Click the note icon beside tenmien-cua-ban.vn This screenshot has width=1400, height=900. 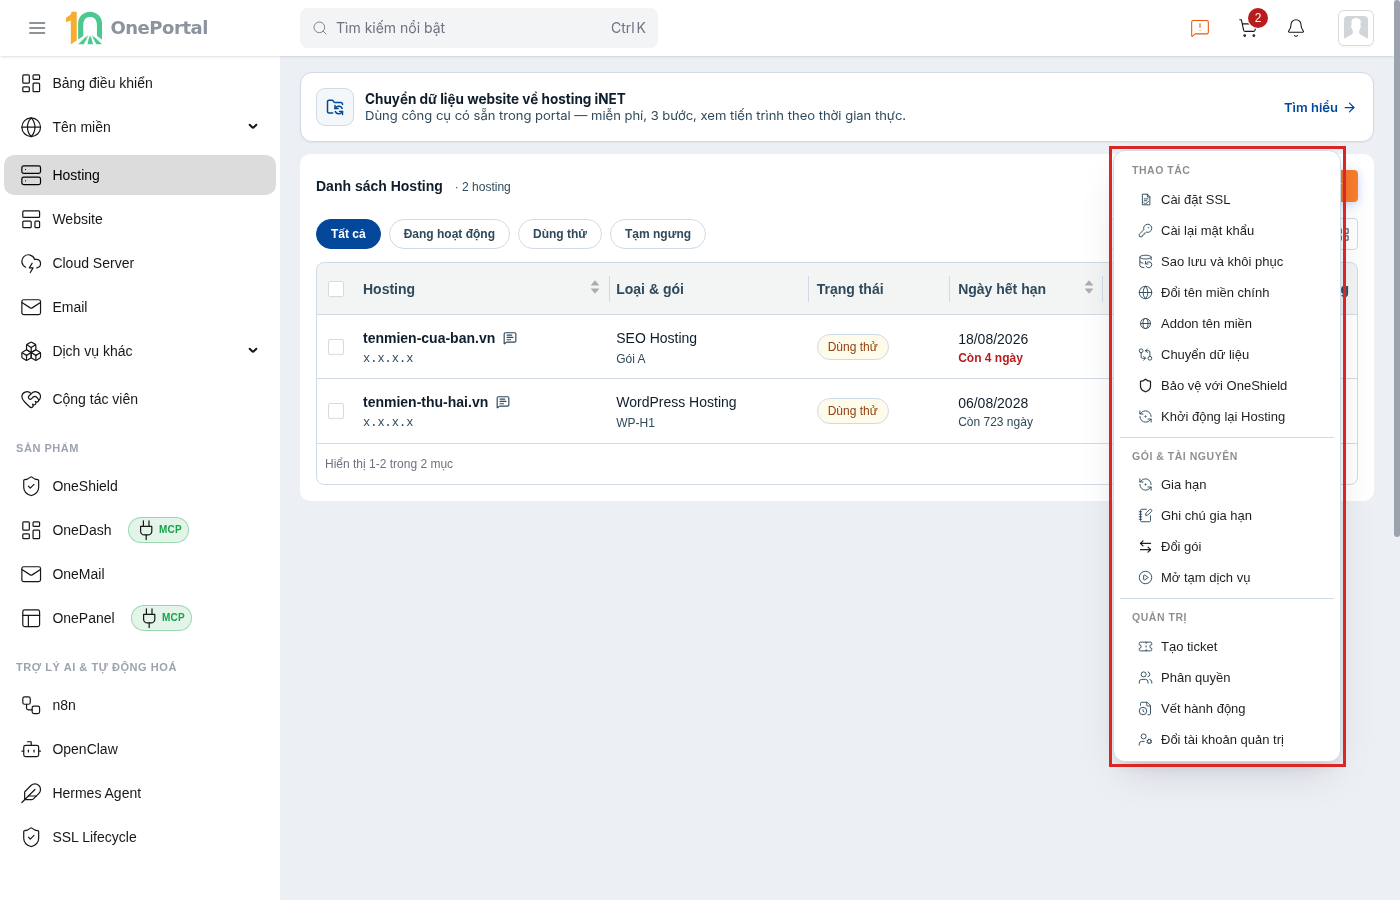coord(510,338)
